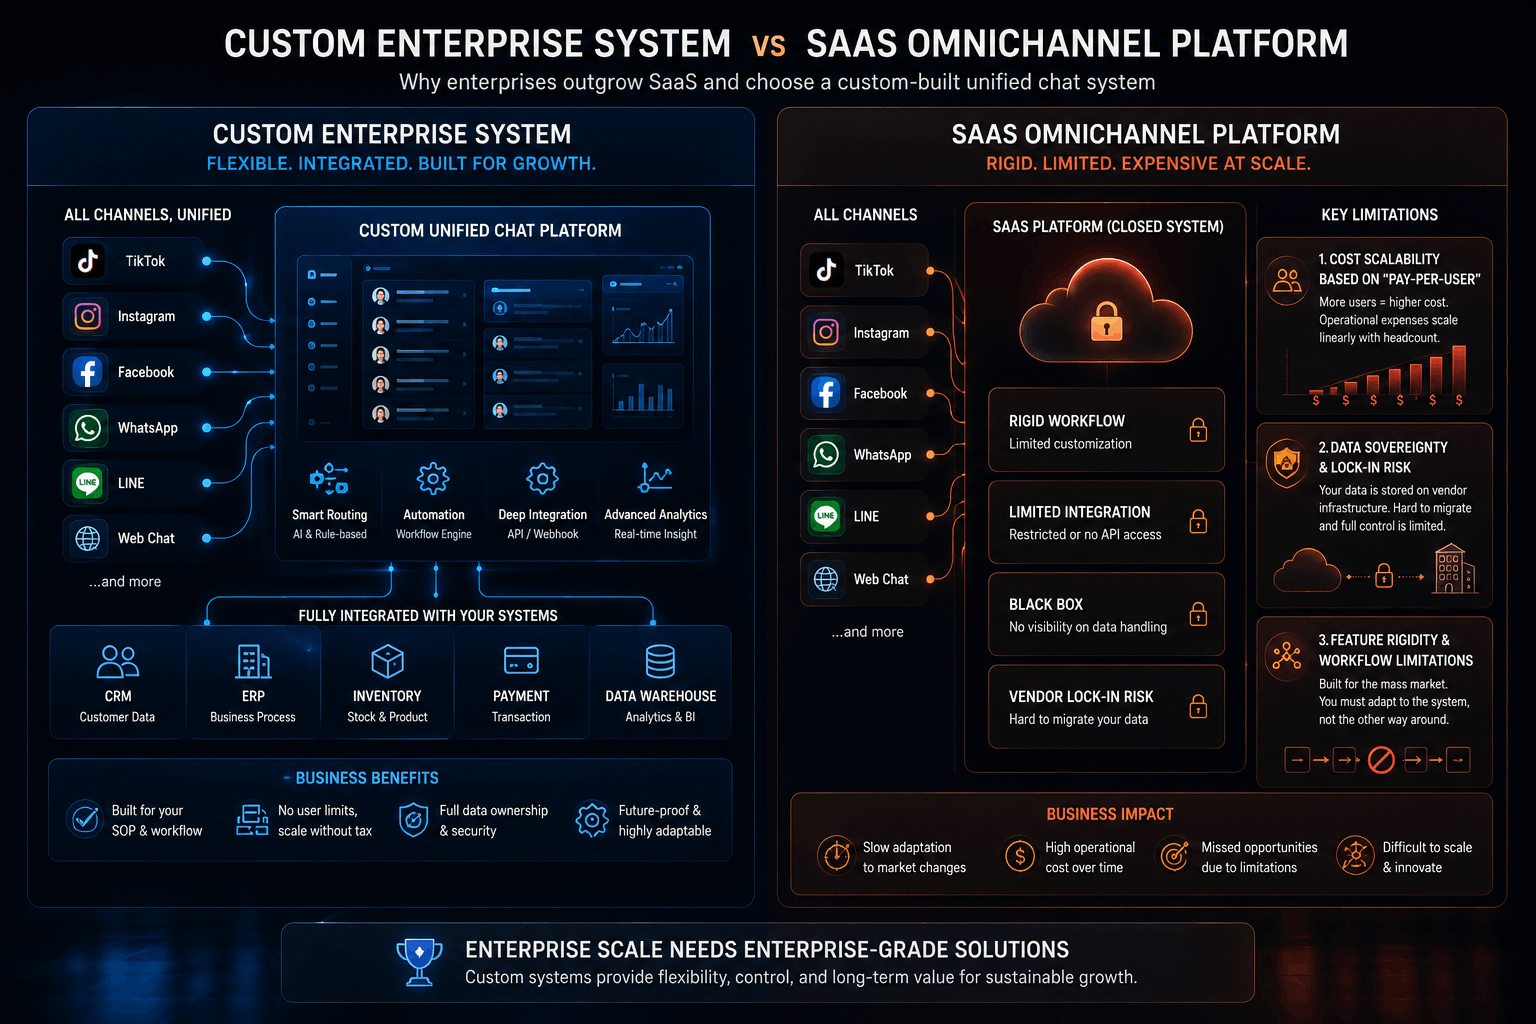Click the 'FULLY INTEGRATED WITH YOUR SYSTEMS' label
The image size is (1536, 1024).
click(428, 616)
